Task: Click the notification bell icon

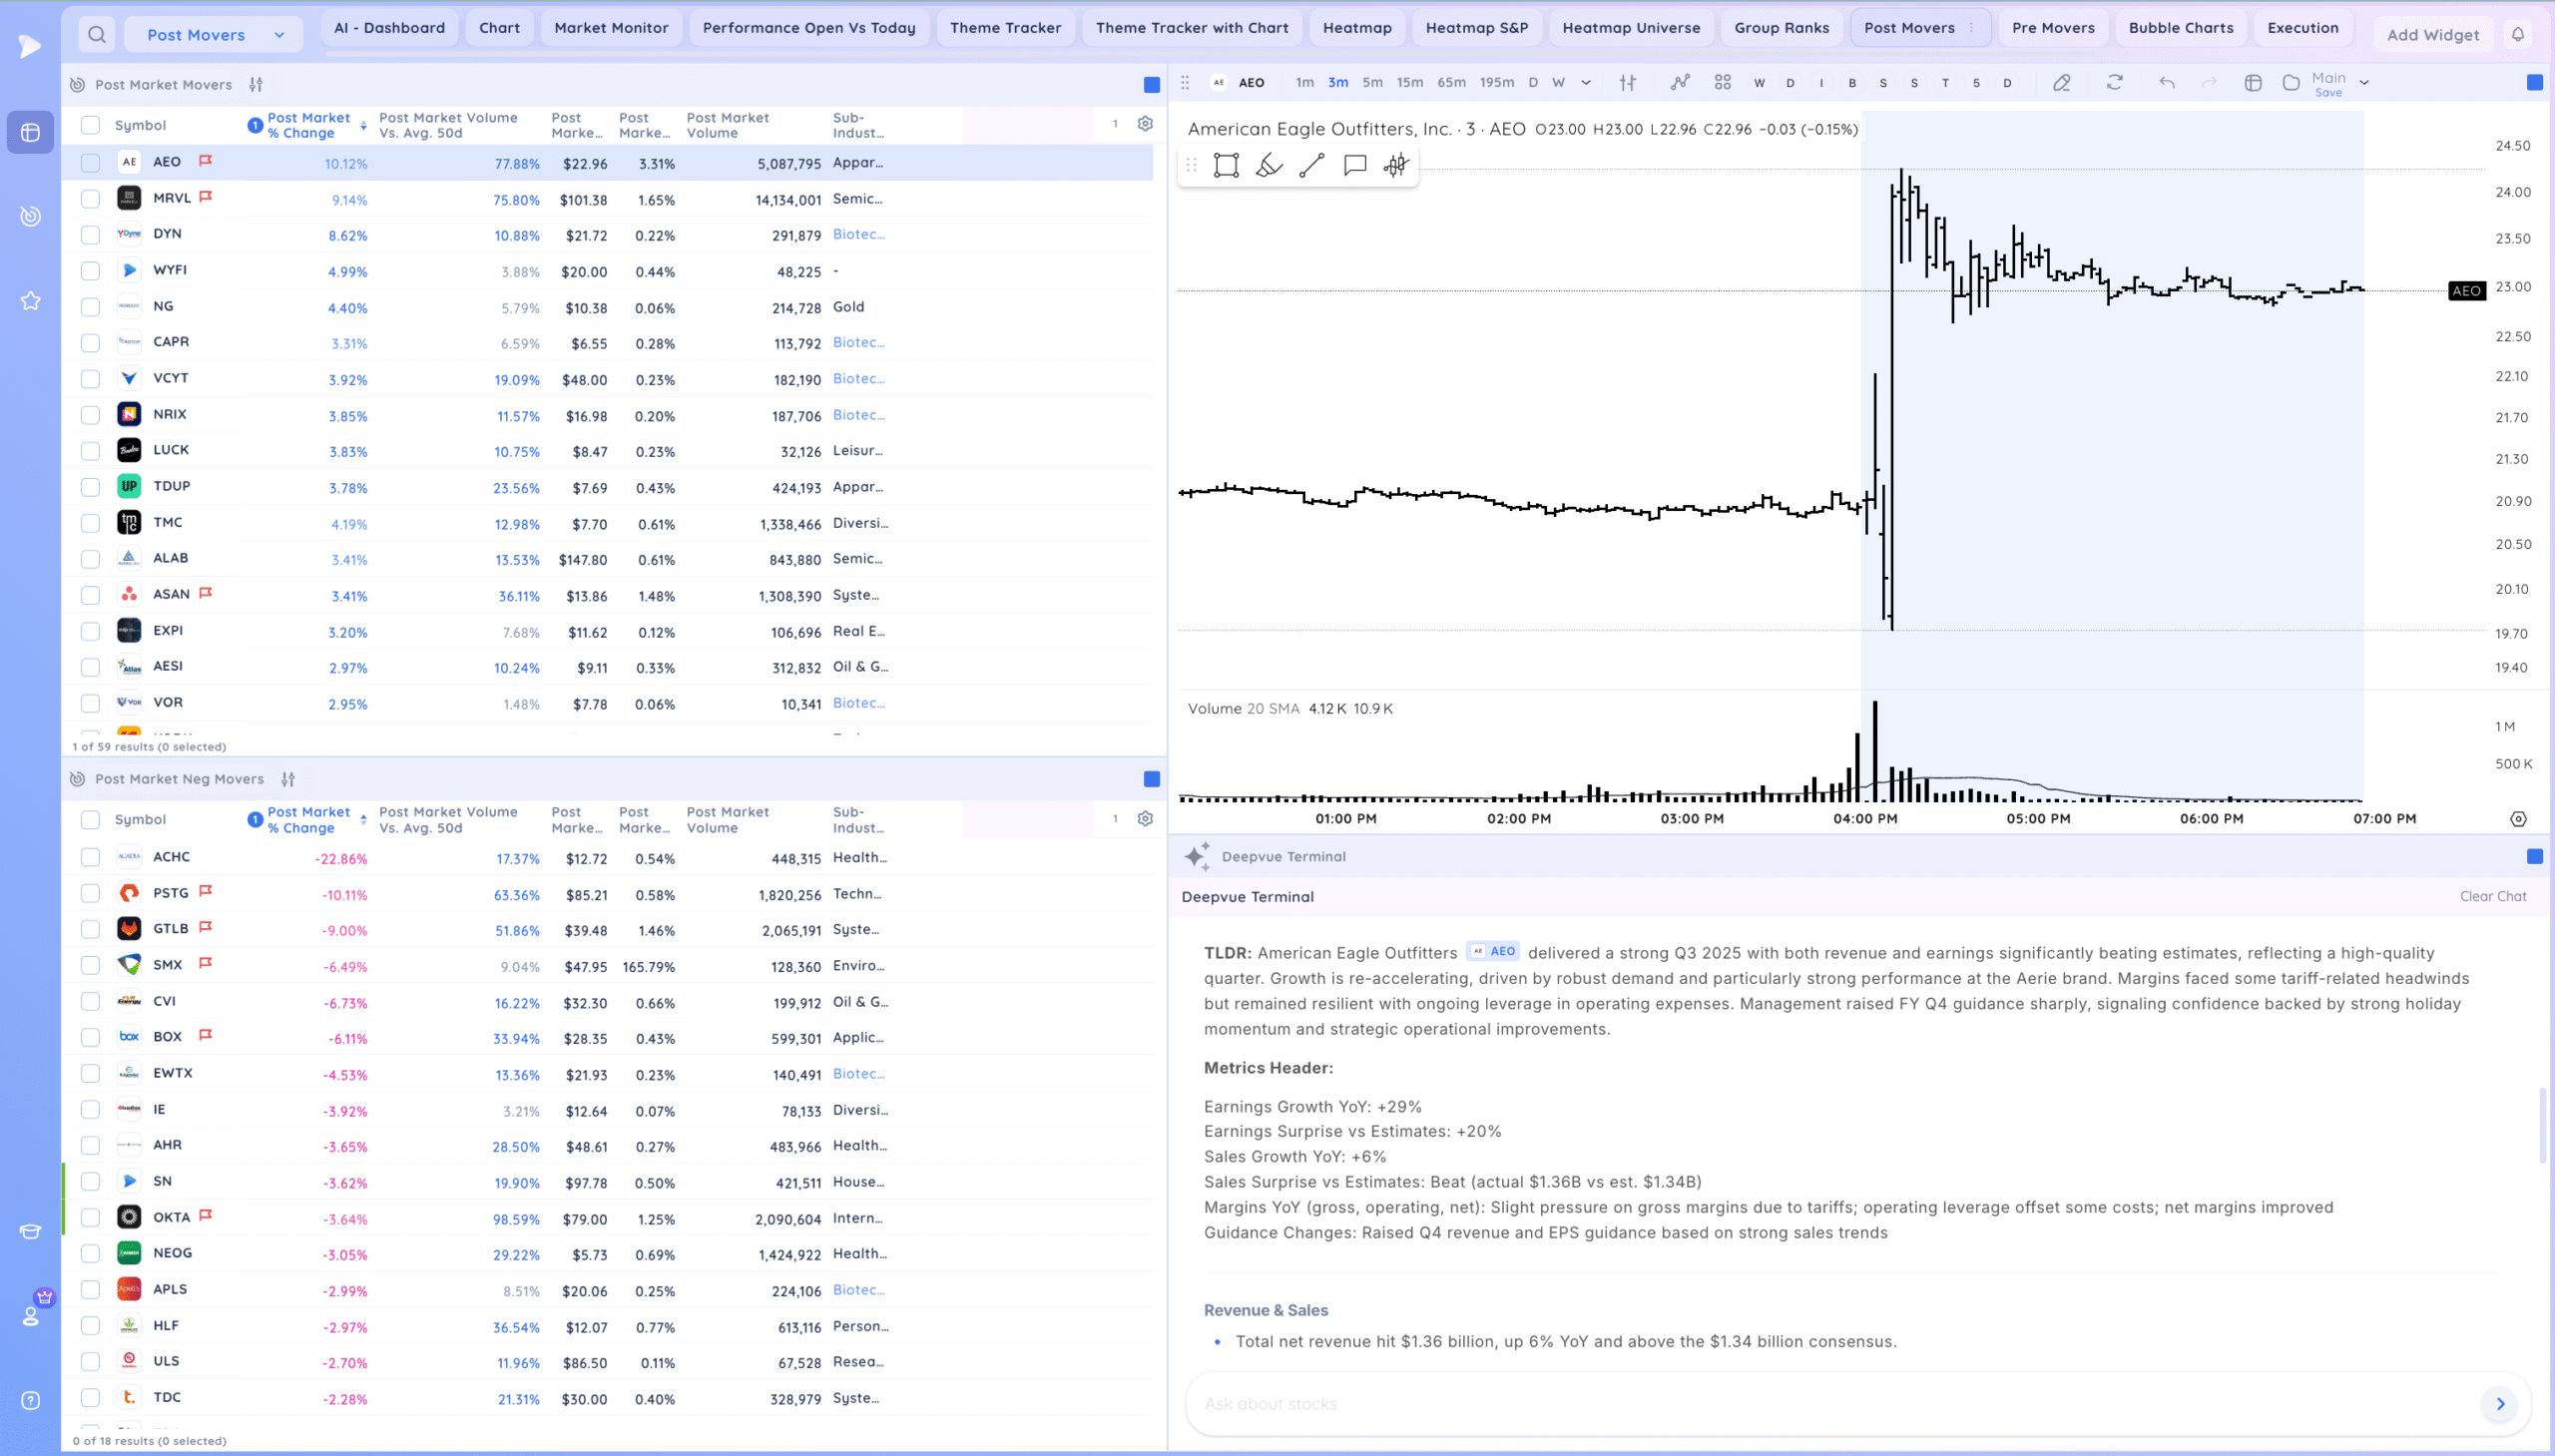Action: coord(2518,35)
